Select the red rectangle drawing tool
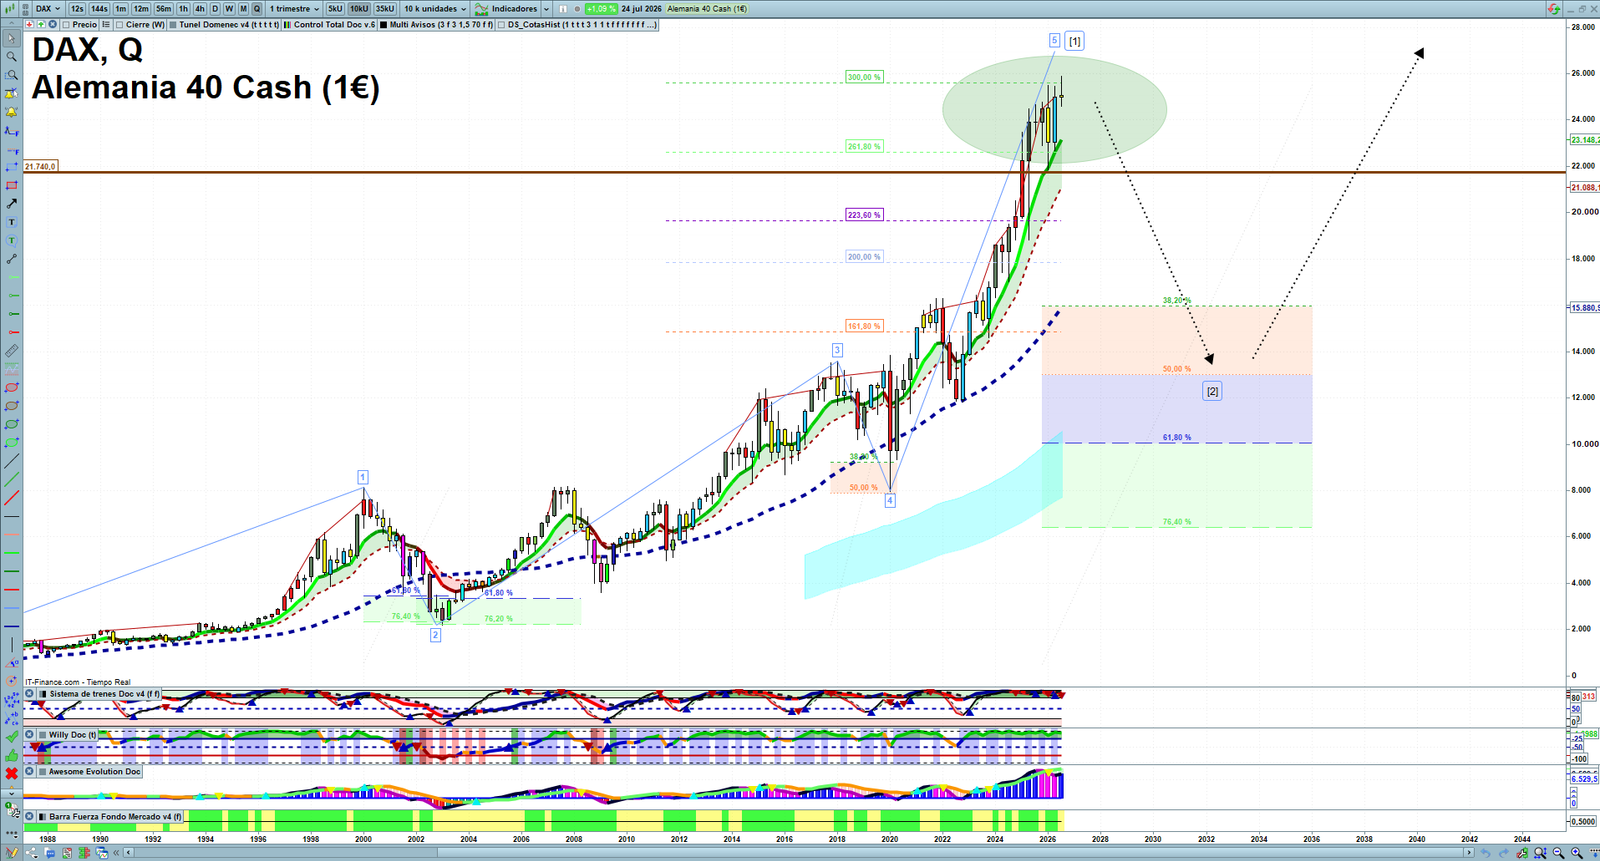1600x861 pixels. tap(11, 185)
